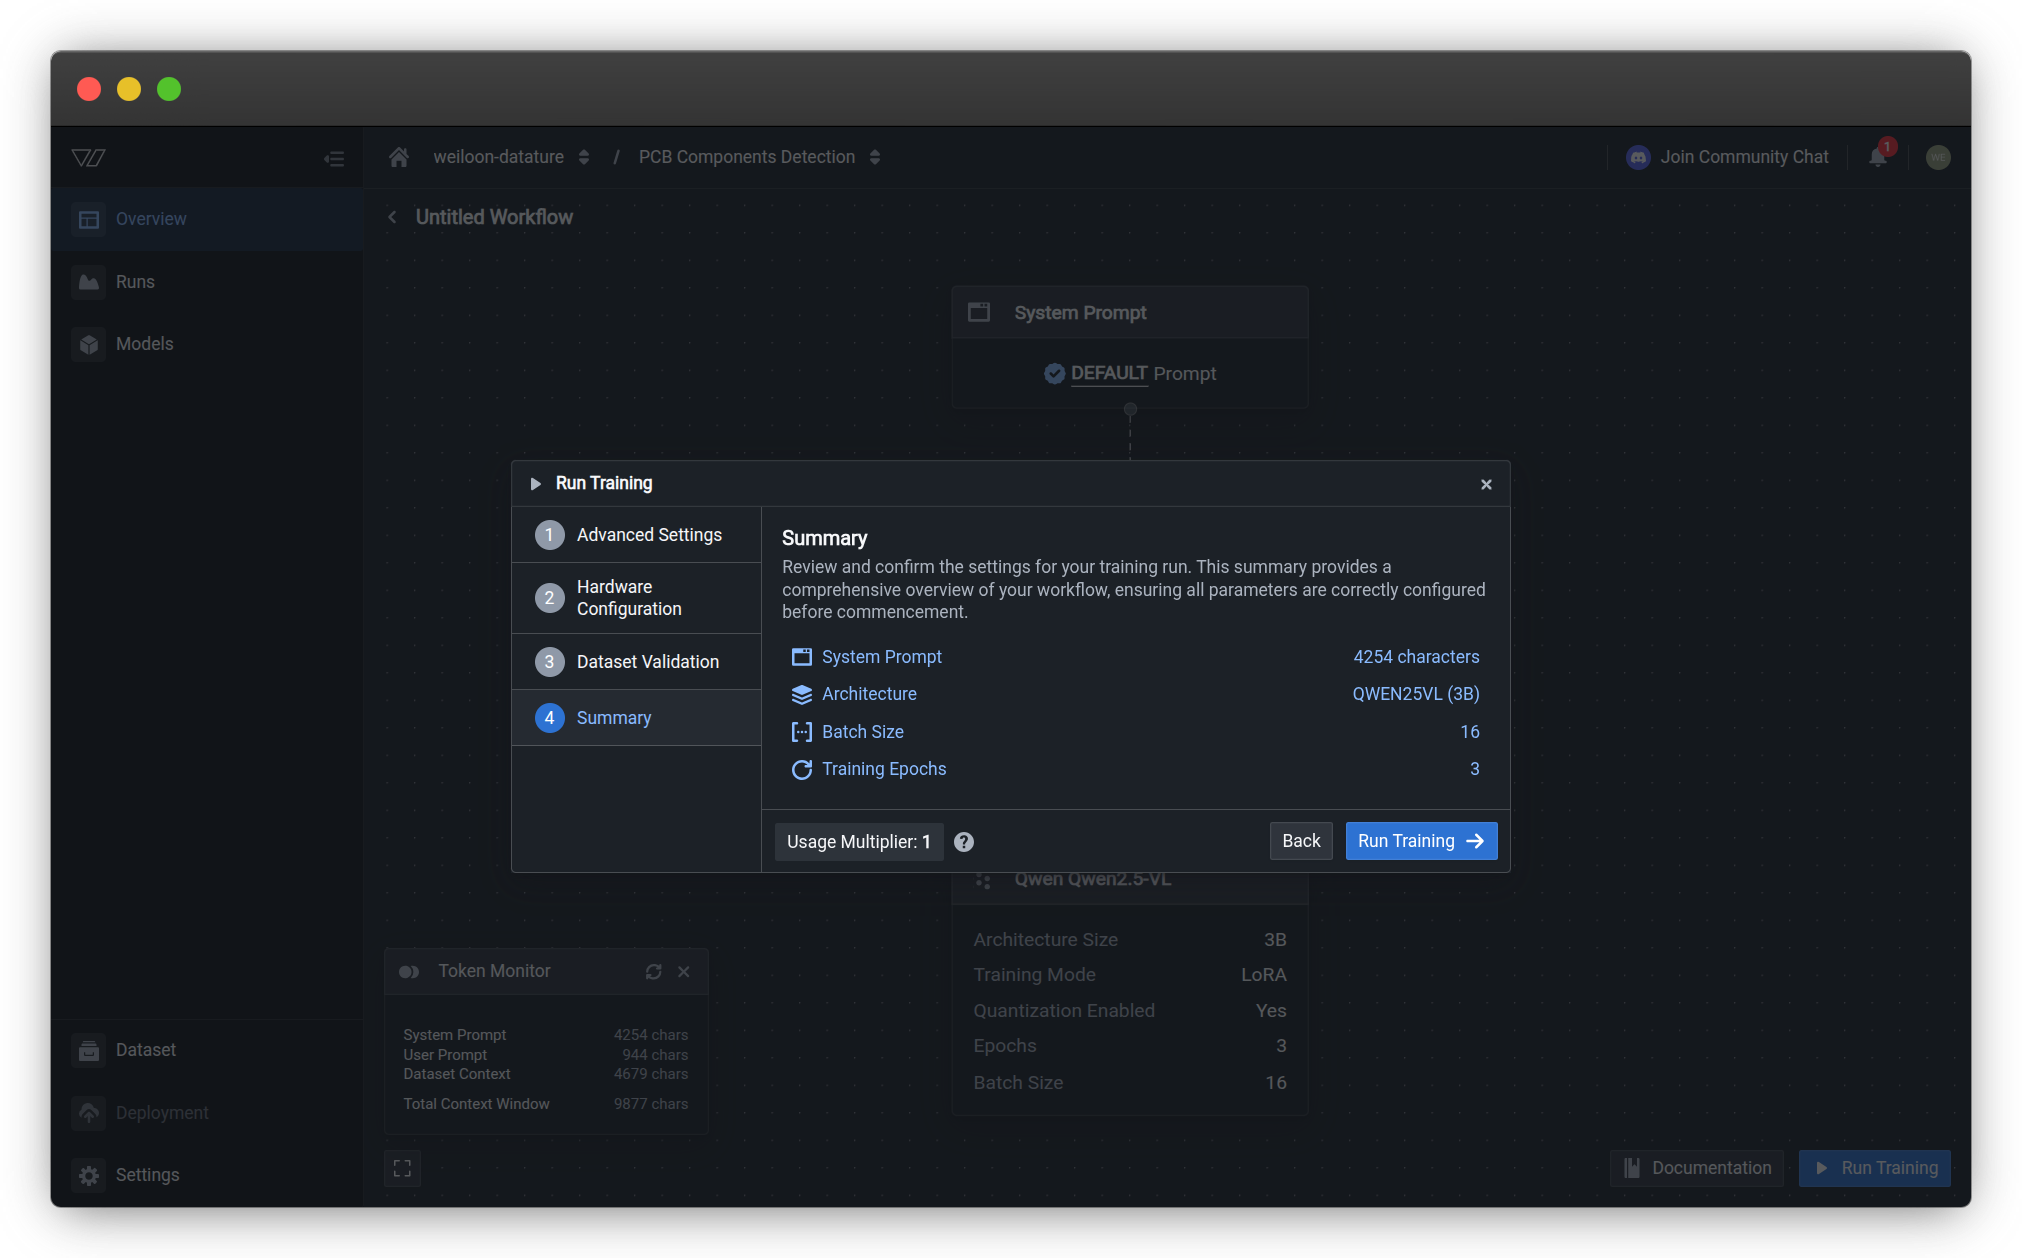Click the fit-to-screen canvas icon
Screen dimensions: 2022x1258
coord(402,1168)
